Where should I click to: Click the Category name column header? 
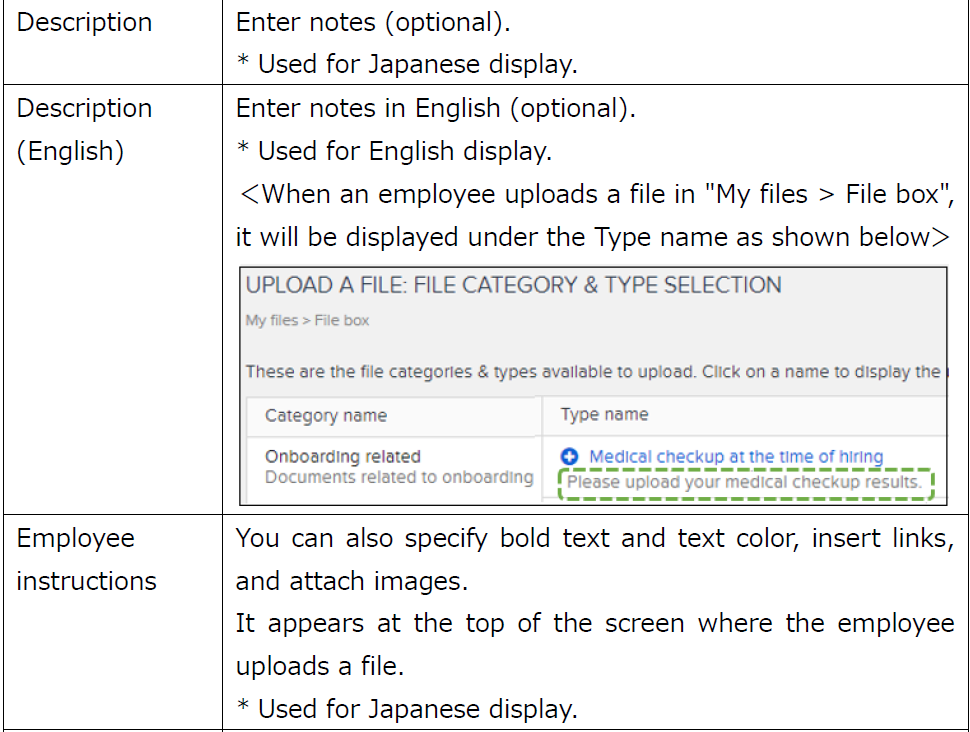coord(325,416)
